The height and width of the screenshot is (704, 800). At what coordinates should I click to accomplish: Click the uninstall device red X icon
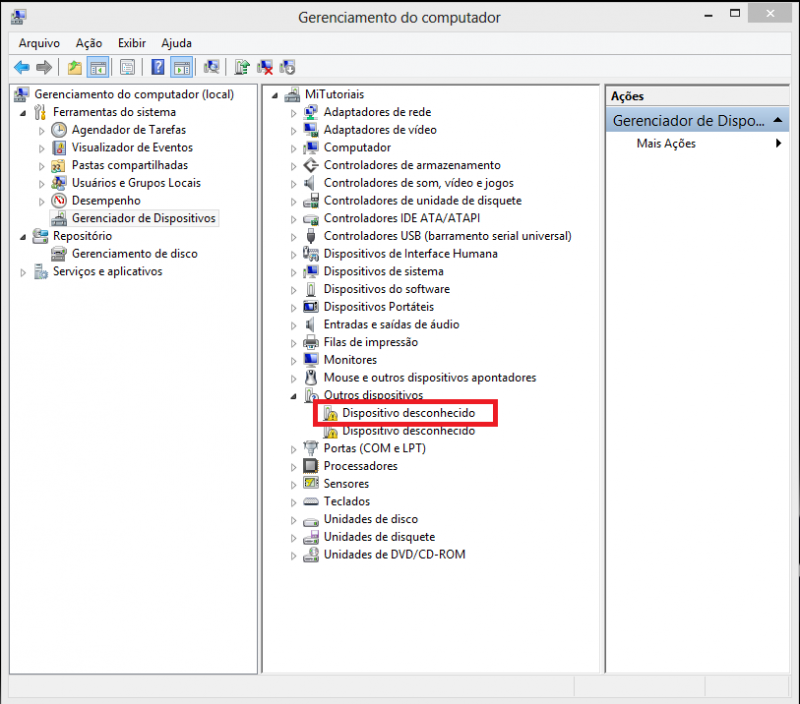265,68
